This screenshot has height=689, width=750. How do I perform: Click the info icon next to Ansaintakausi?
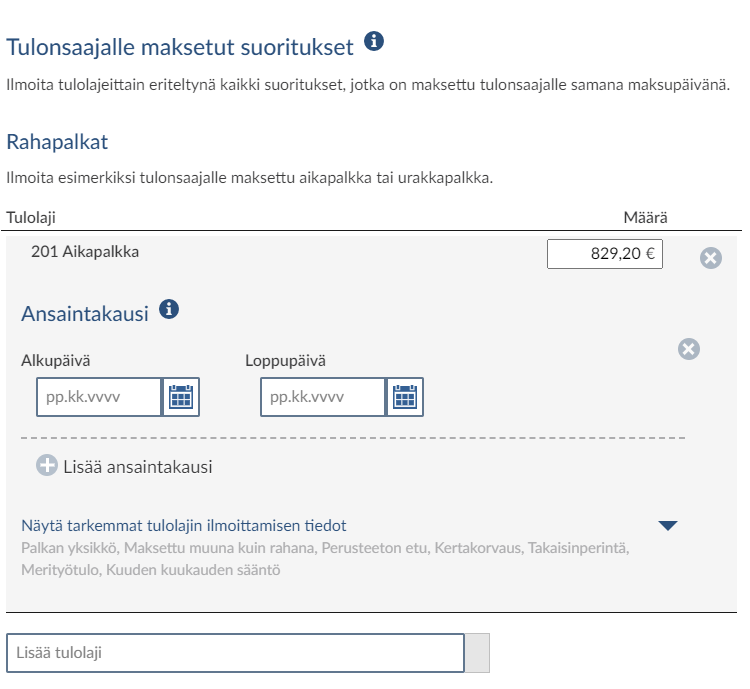(169, 309)
